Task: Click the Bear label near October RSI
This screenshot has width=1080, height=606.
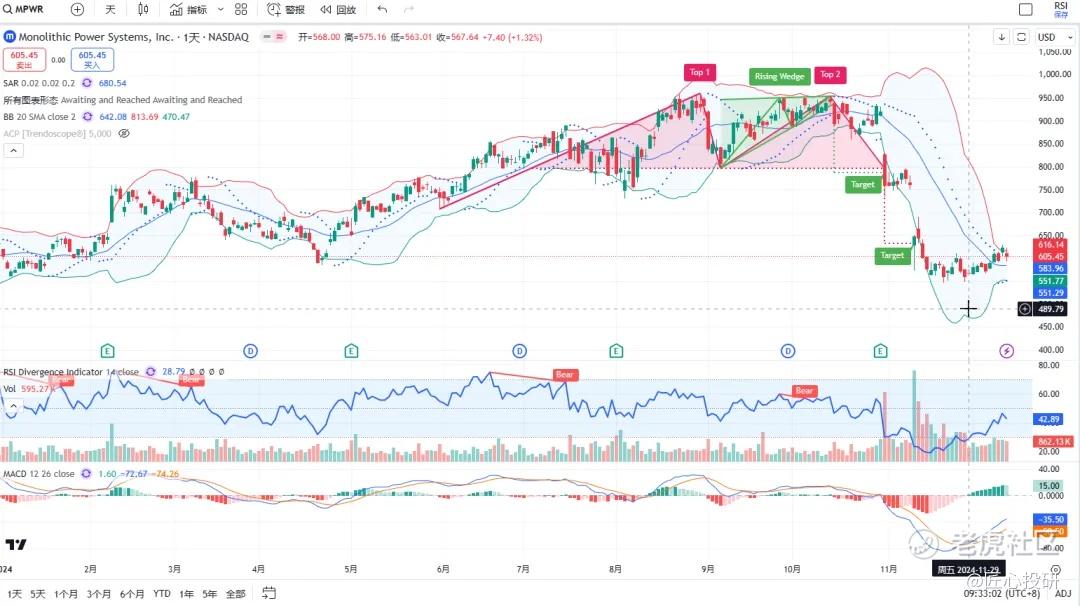Action: (804, 391)
